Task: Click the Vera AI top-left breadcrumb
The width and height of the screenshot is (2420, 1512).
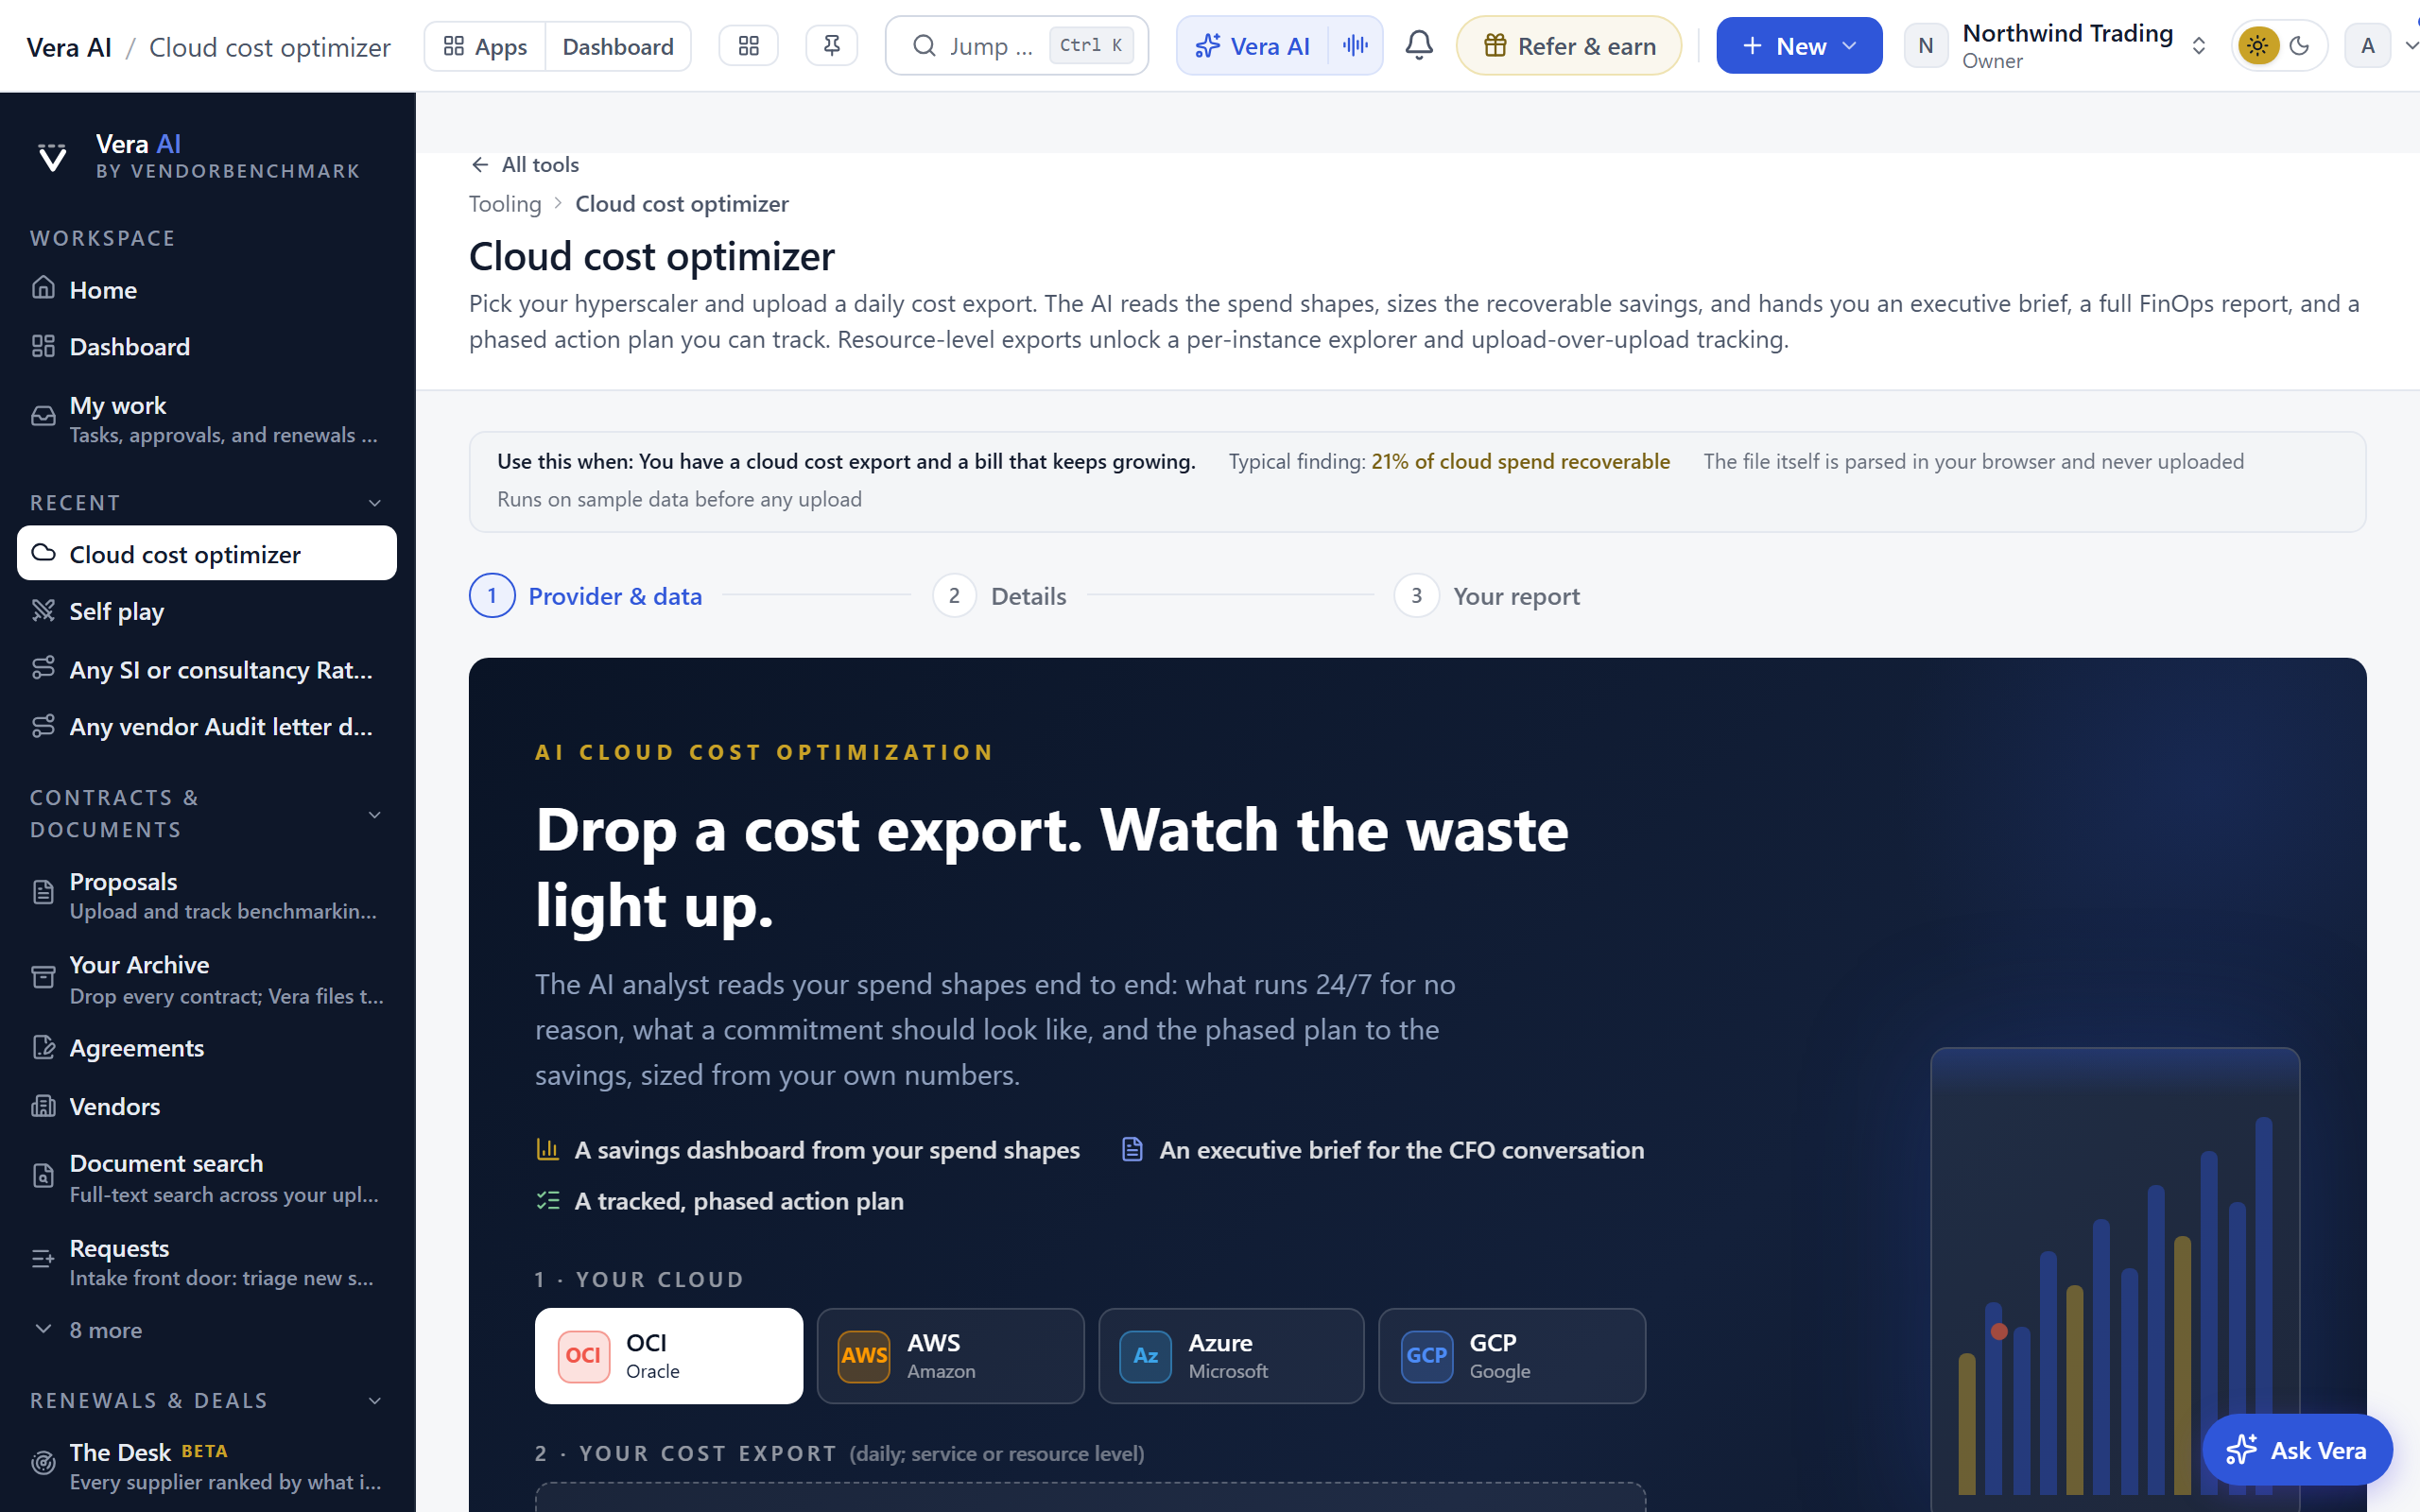Action: [69, 47]
